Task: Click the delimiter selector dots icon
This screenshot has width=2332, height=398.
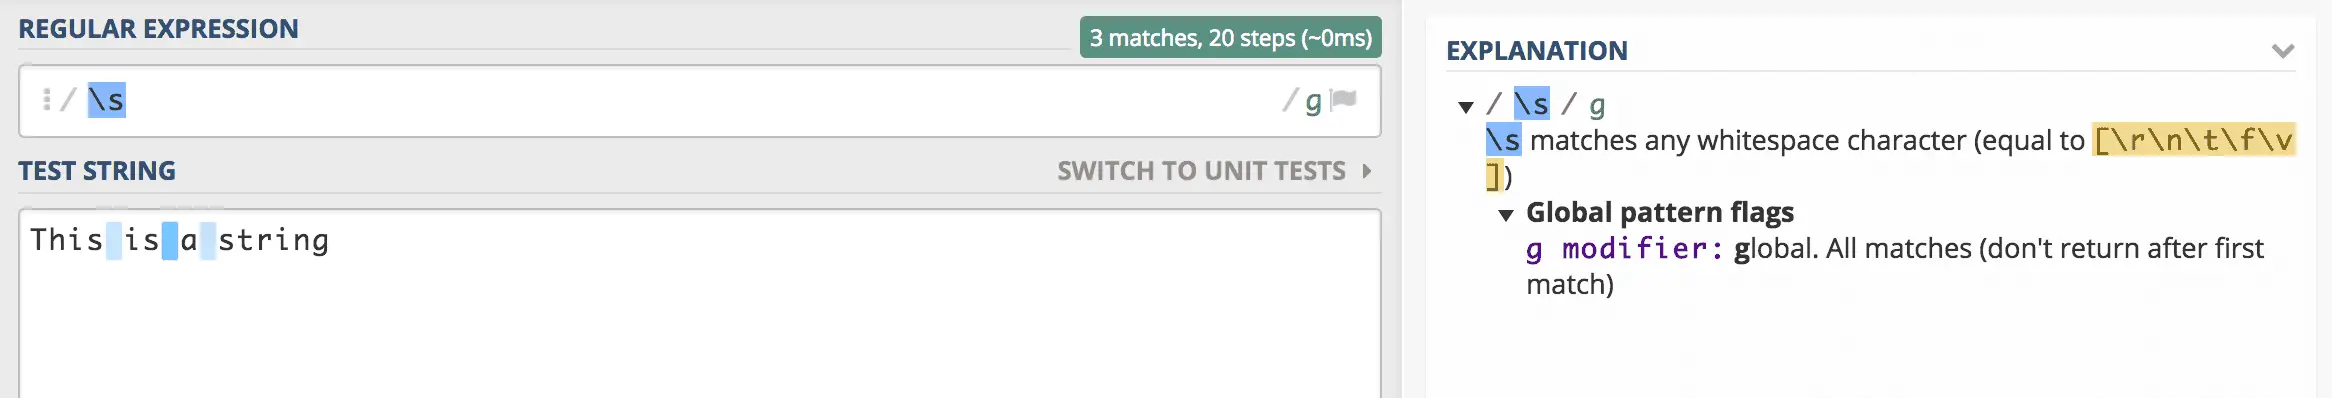Action: coord(46,99)
